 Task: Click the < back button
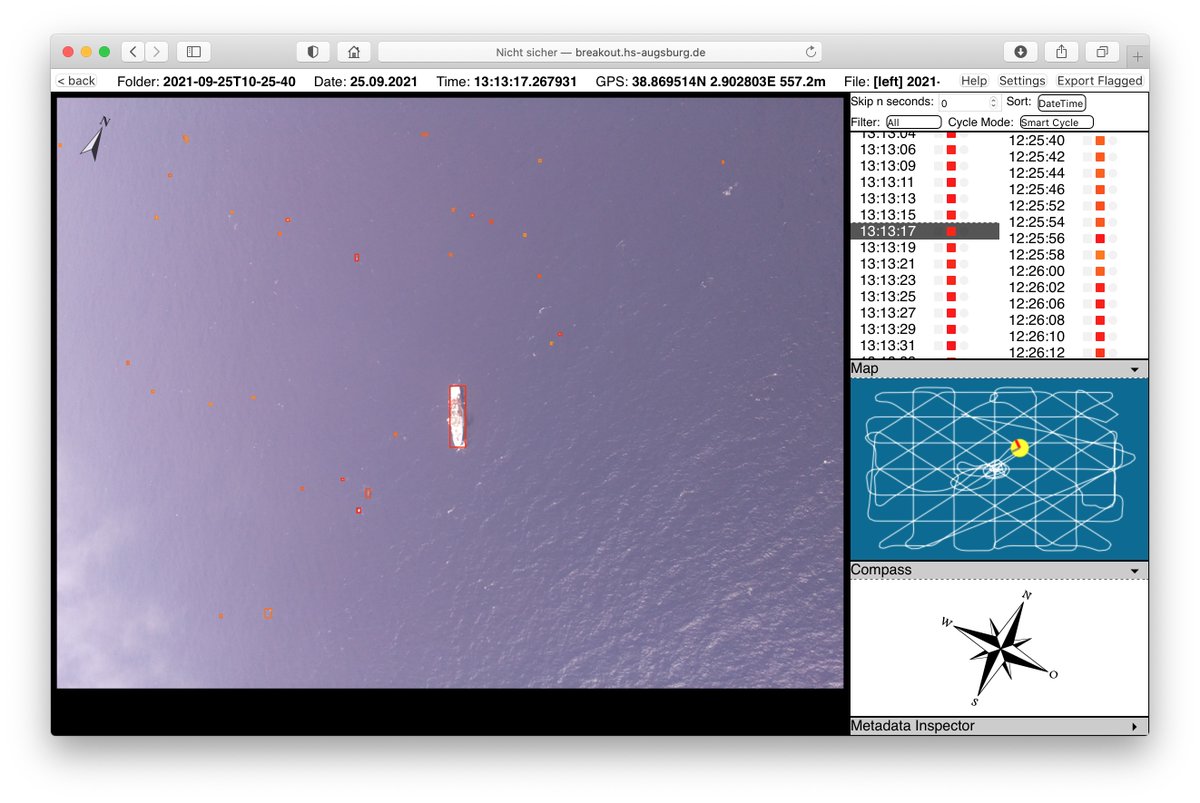(x=76, y=81)
